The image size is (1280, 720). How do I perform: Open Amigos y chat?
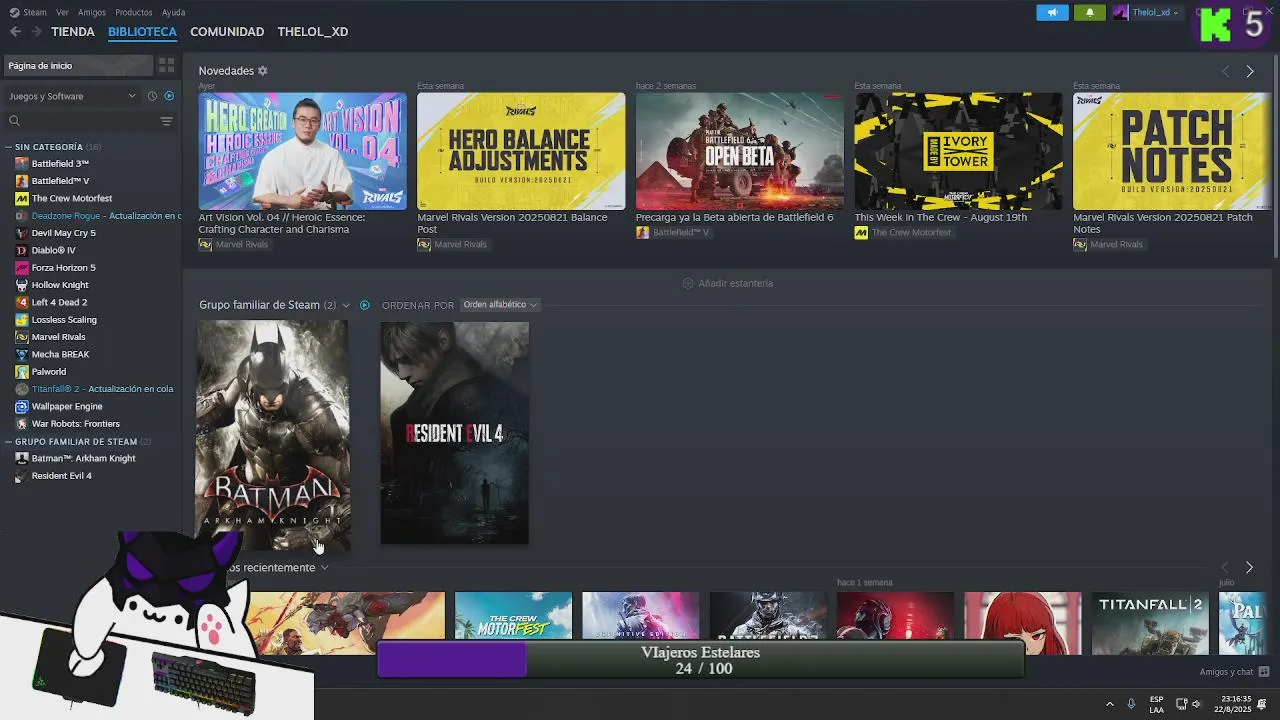tap(1234, 672)
